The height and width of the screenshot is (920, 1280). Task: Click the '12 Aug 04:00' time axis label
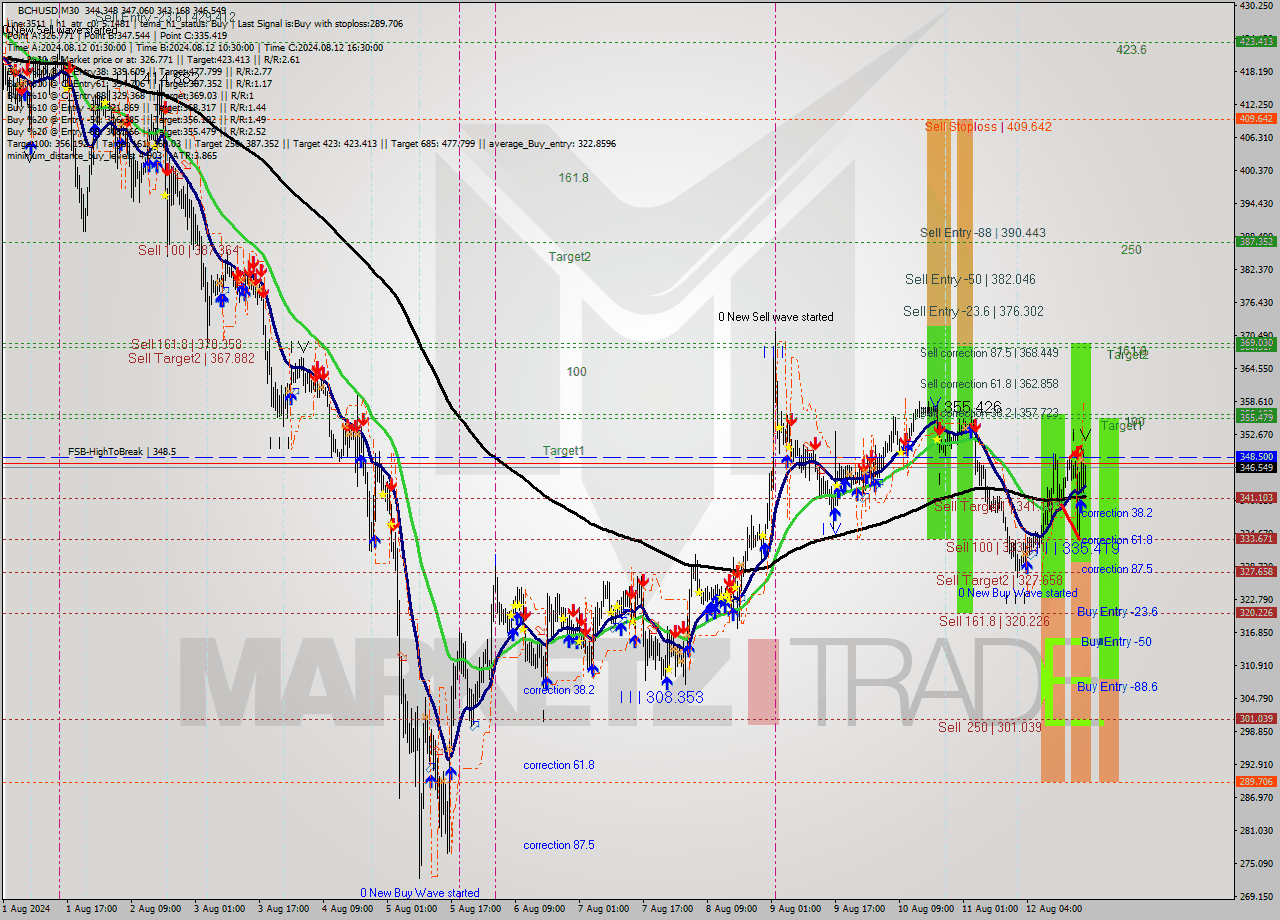pos(1054,909)
